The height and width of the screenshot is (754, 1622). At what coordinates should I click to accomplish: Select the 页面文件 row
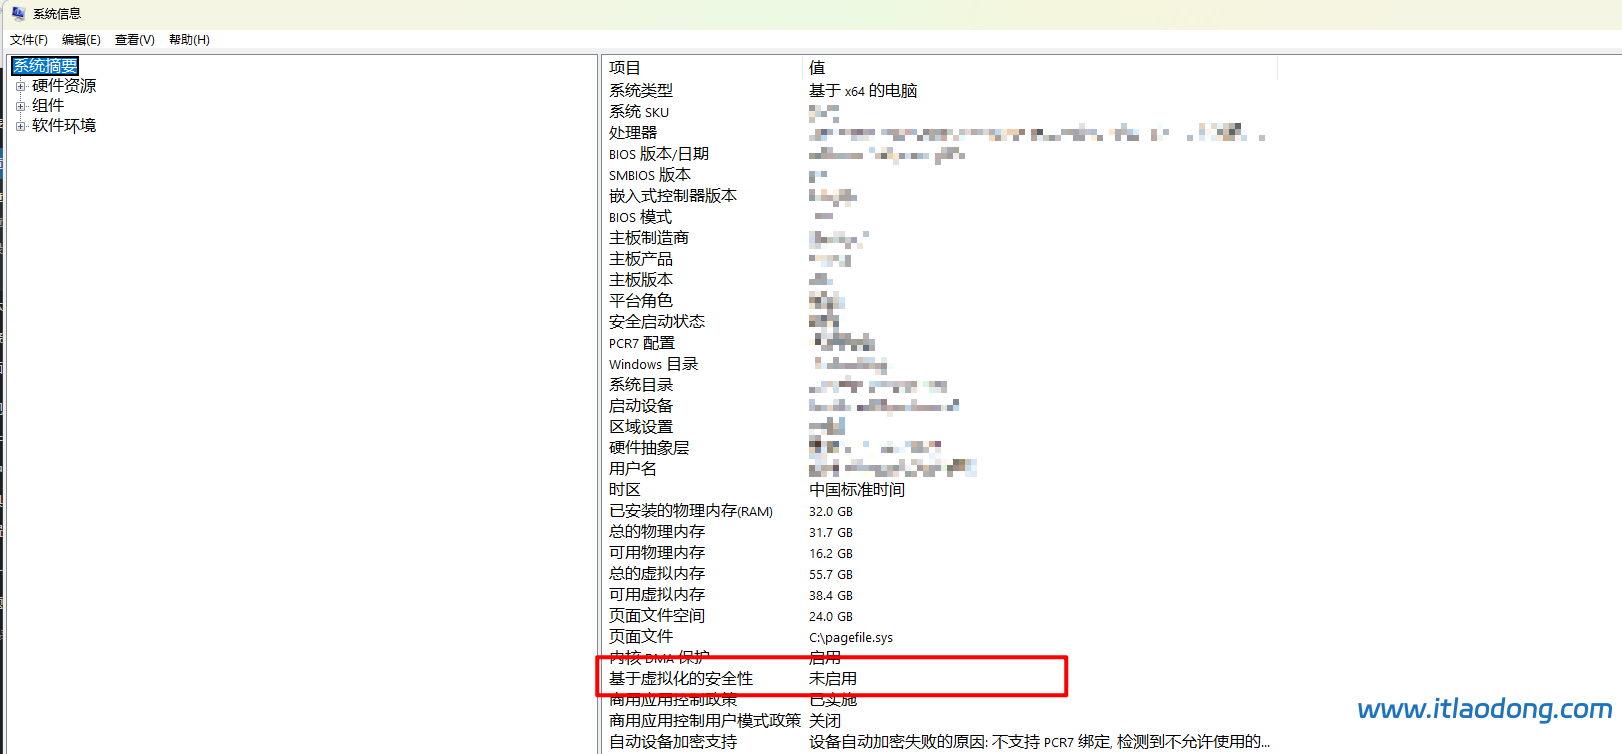click(641, 637)
